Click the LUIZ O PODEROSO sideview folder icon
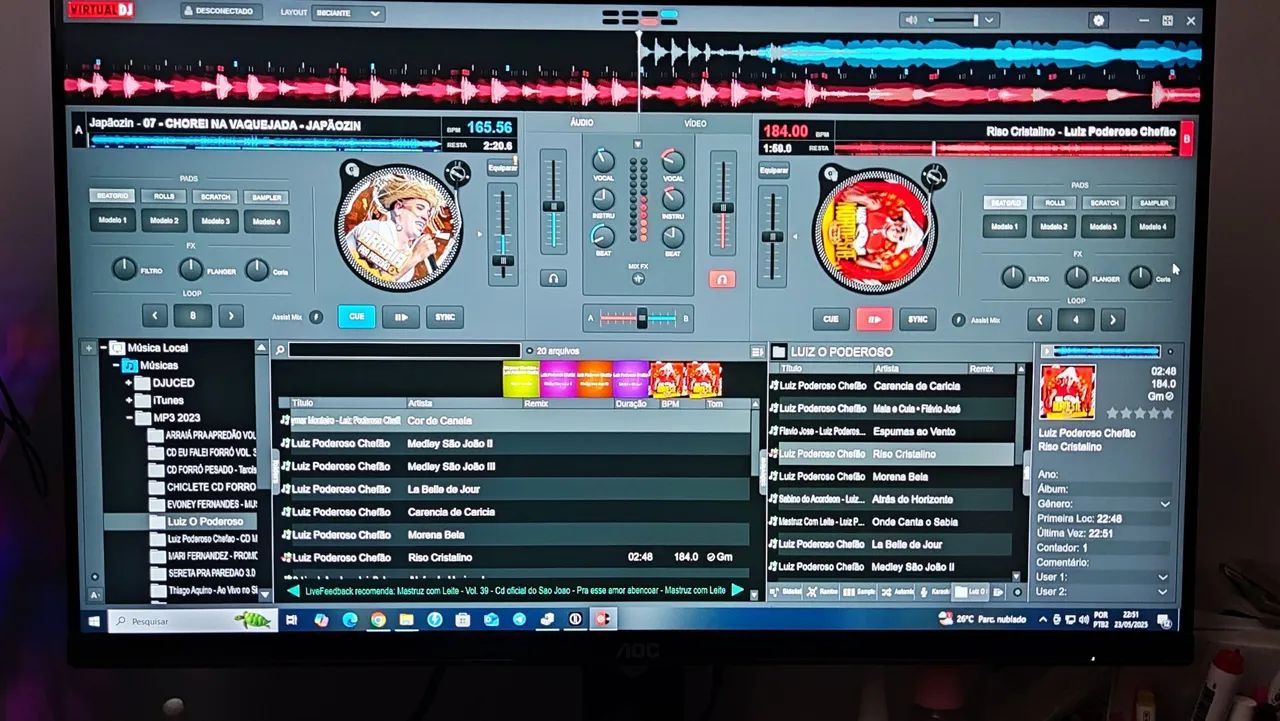Screen dimensions: 1280x721 click(779, 352)
